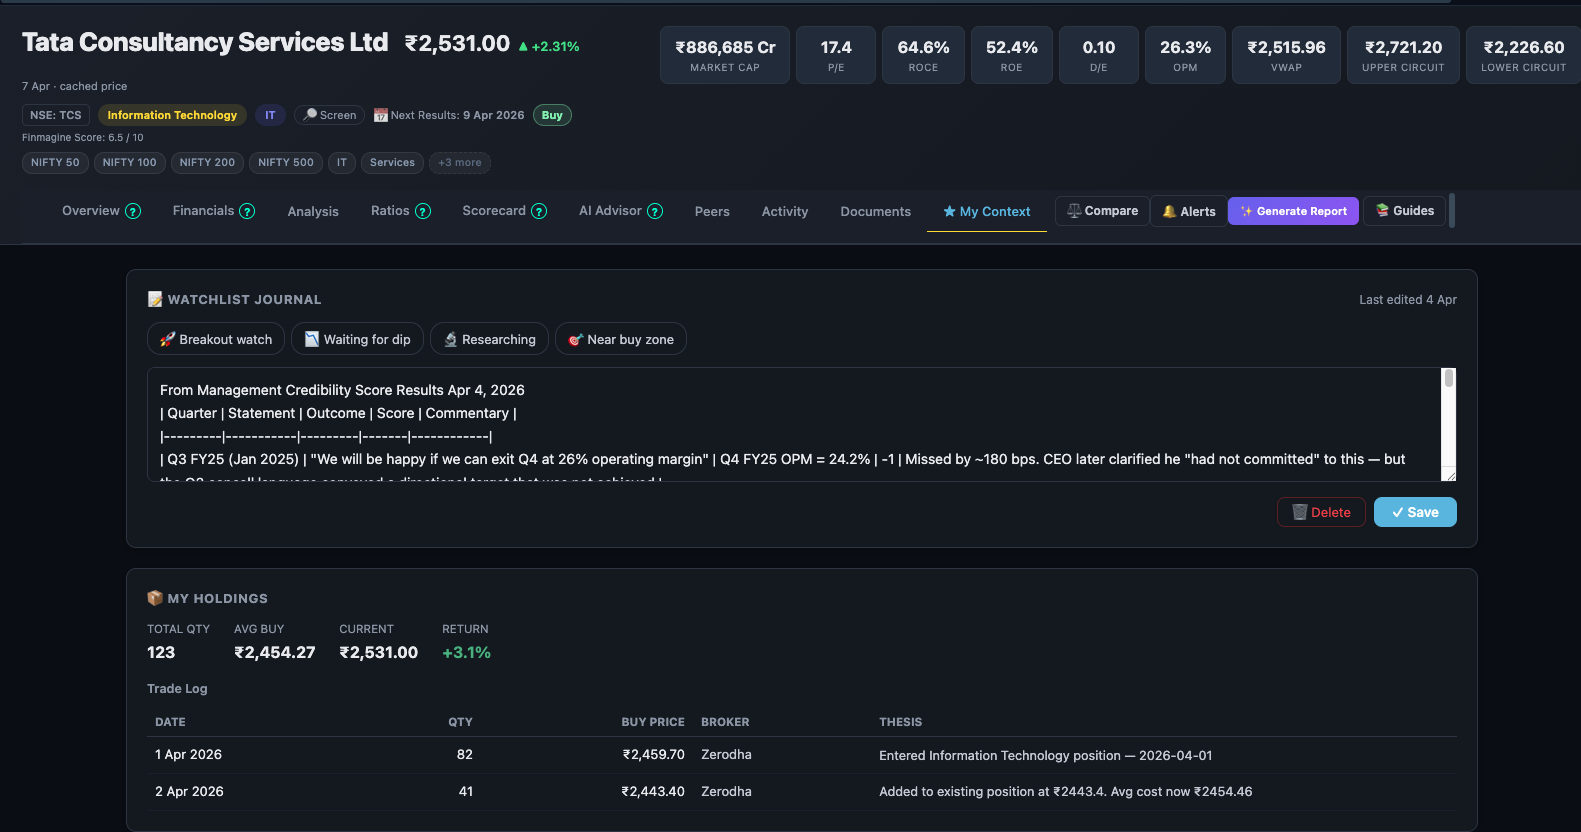
Task: Click the books icon on Guides button
Action: [1382, 210]
